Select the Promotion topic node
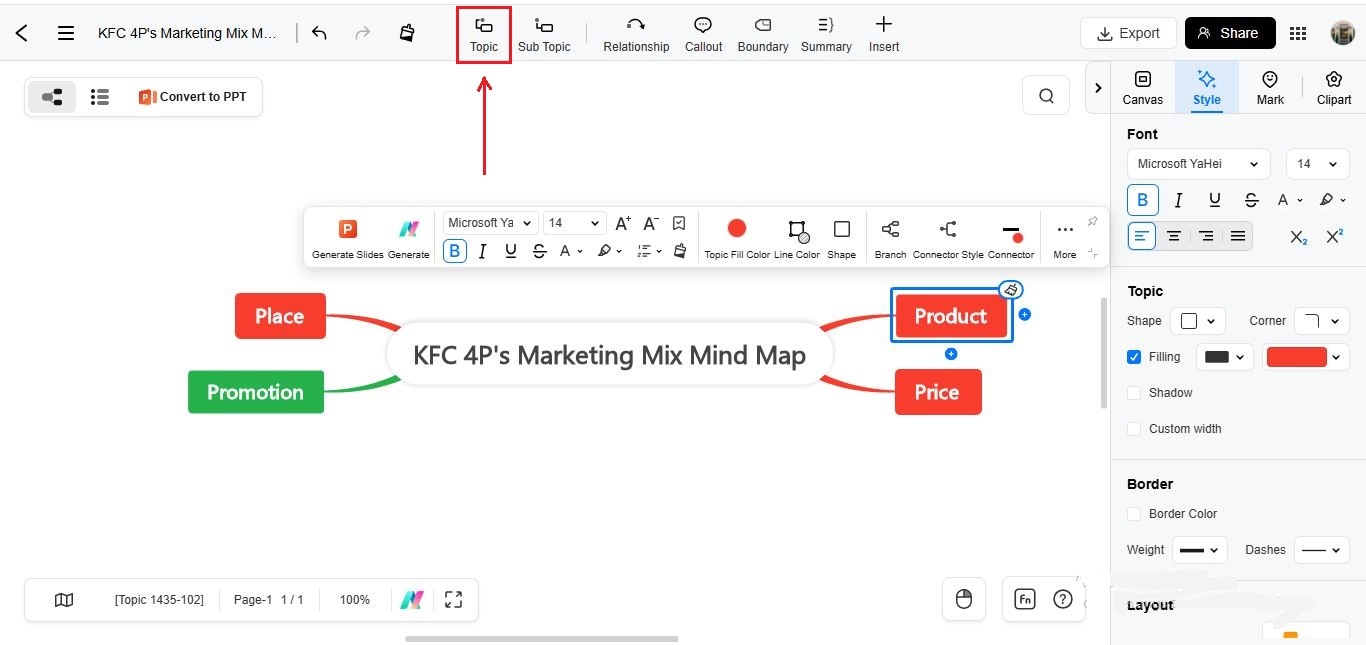Screen dimensions: 1366x645 pos(256,392)
